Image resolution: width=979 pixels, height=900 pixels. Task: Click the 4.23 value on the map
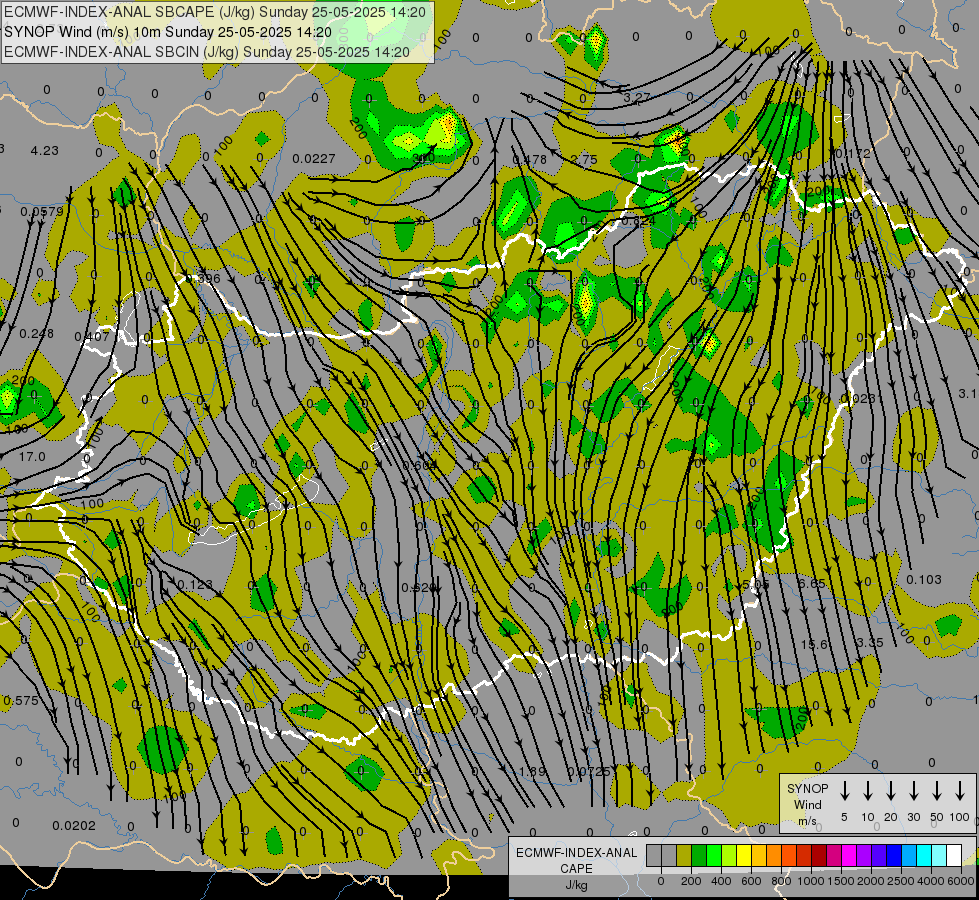pos(44,151)
